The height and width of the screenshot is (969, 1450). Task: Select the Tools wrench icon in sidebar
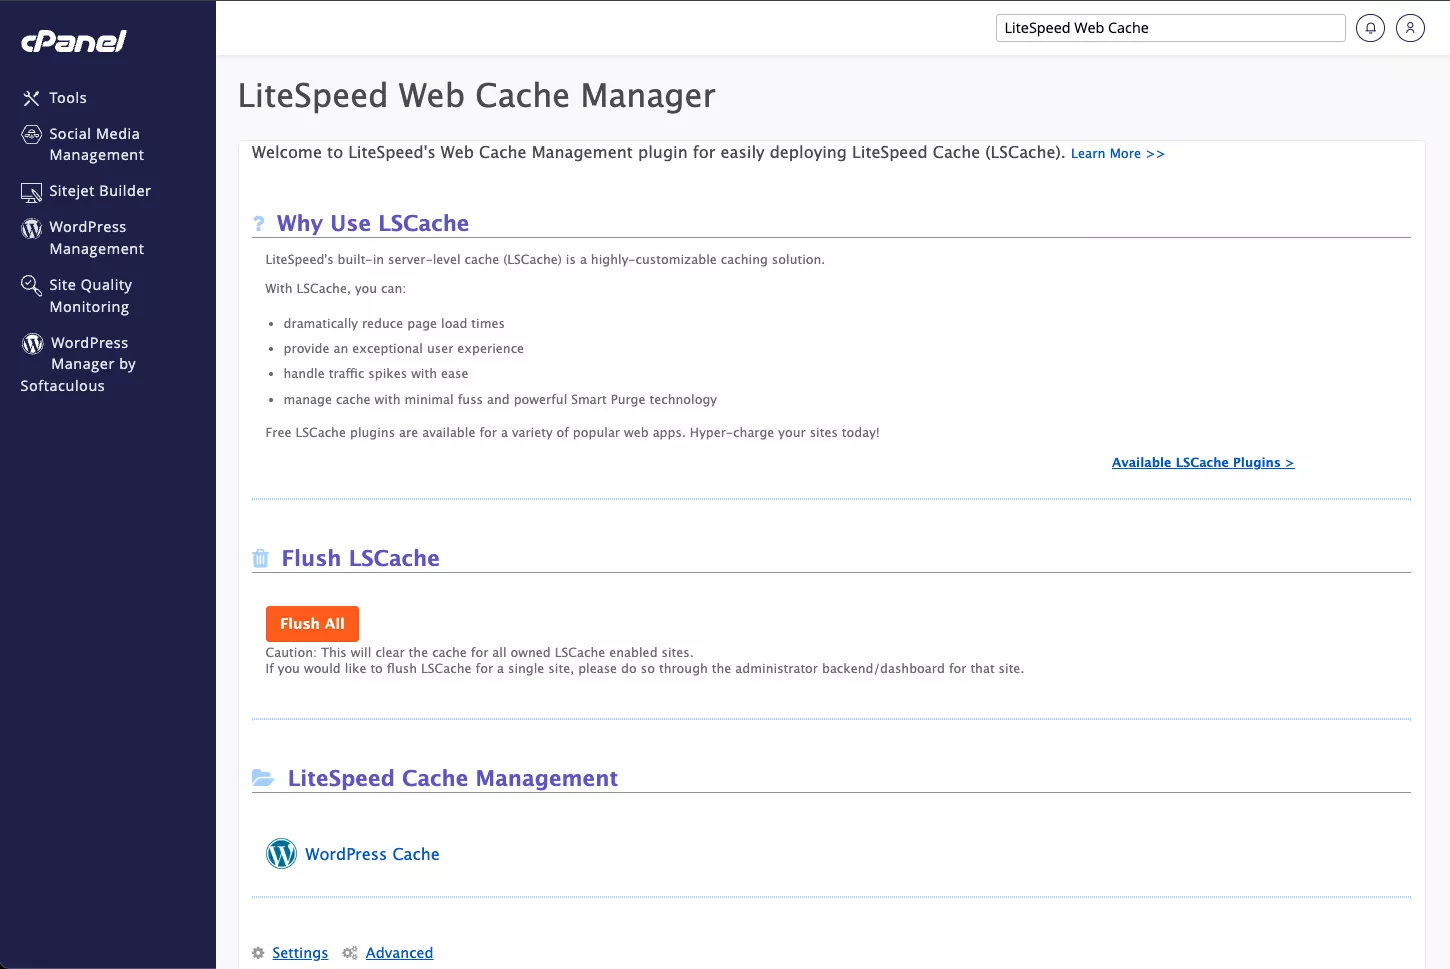pyautogui.click(x=31, y=97)
